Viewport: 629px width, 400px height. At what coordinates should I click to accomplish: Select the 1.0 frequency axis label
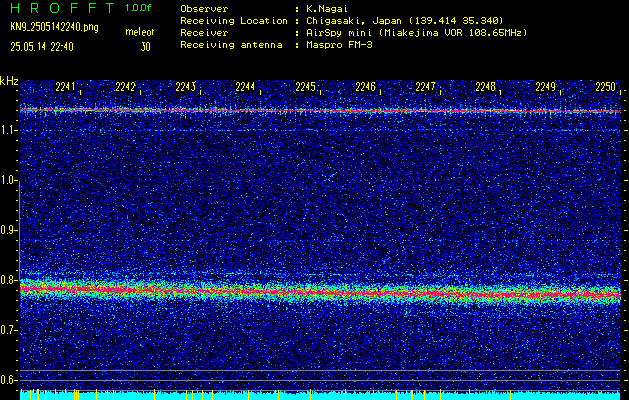click(x=8, y=181)
